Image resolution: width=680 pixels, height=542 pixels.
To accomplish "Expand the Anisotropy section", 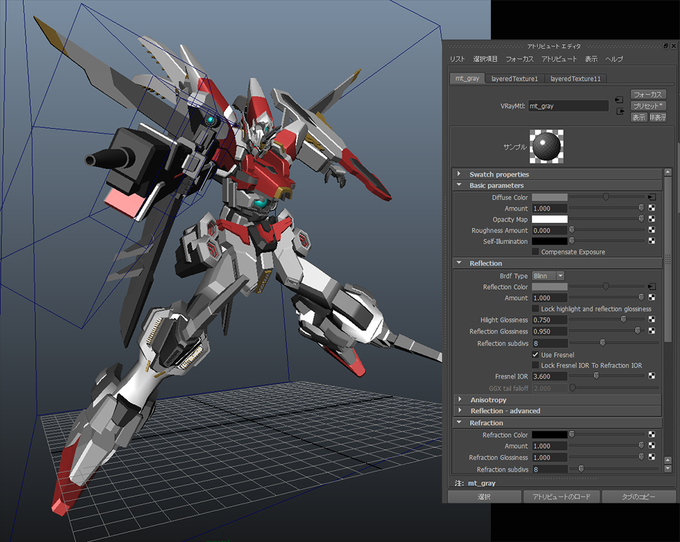I will point(460,399).
